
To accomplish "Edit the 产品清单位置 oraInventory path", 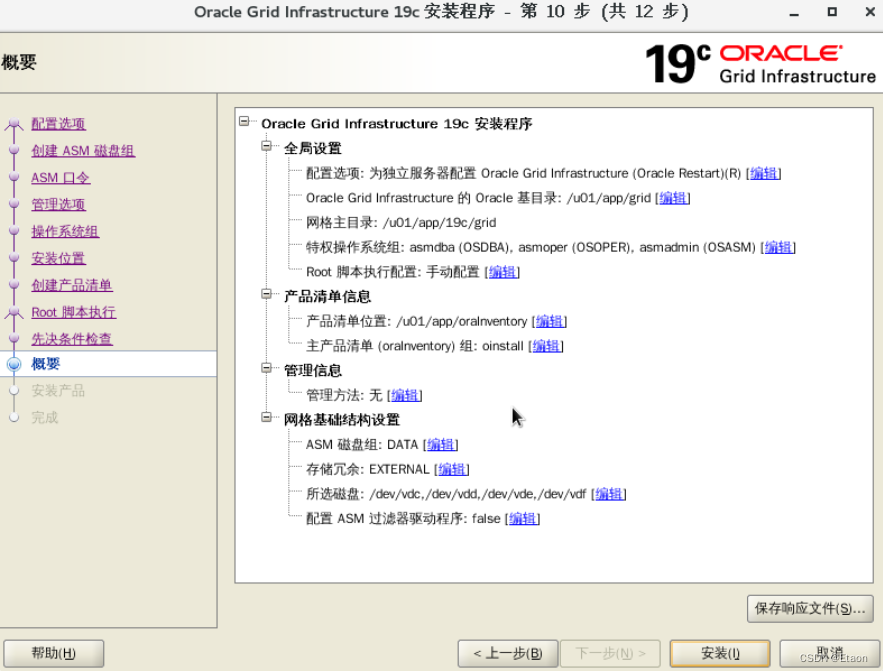I will pos(549,322).
